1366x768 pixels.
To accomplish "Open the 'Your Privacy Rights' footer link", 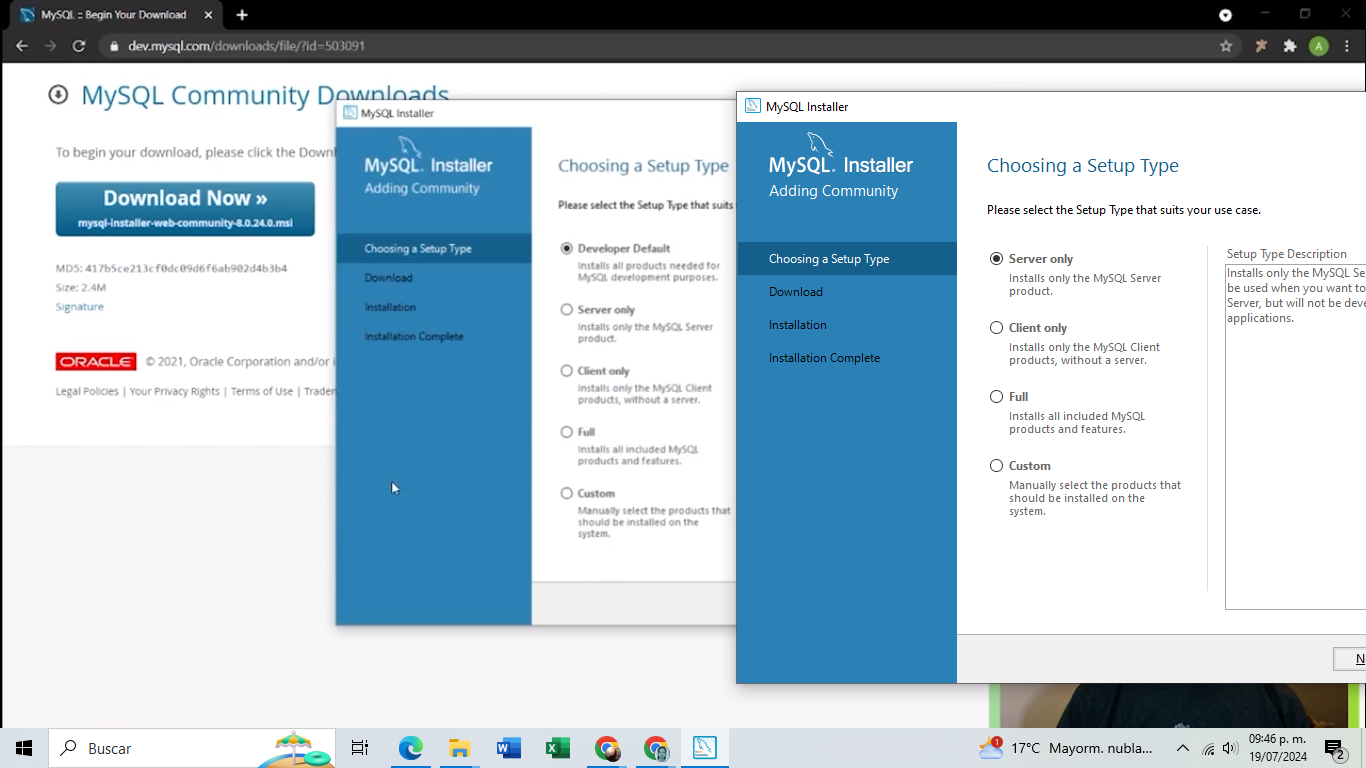I will [x=175, y=391].
